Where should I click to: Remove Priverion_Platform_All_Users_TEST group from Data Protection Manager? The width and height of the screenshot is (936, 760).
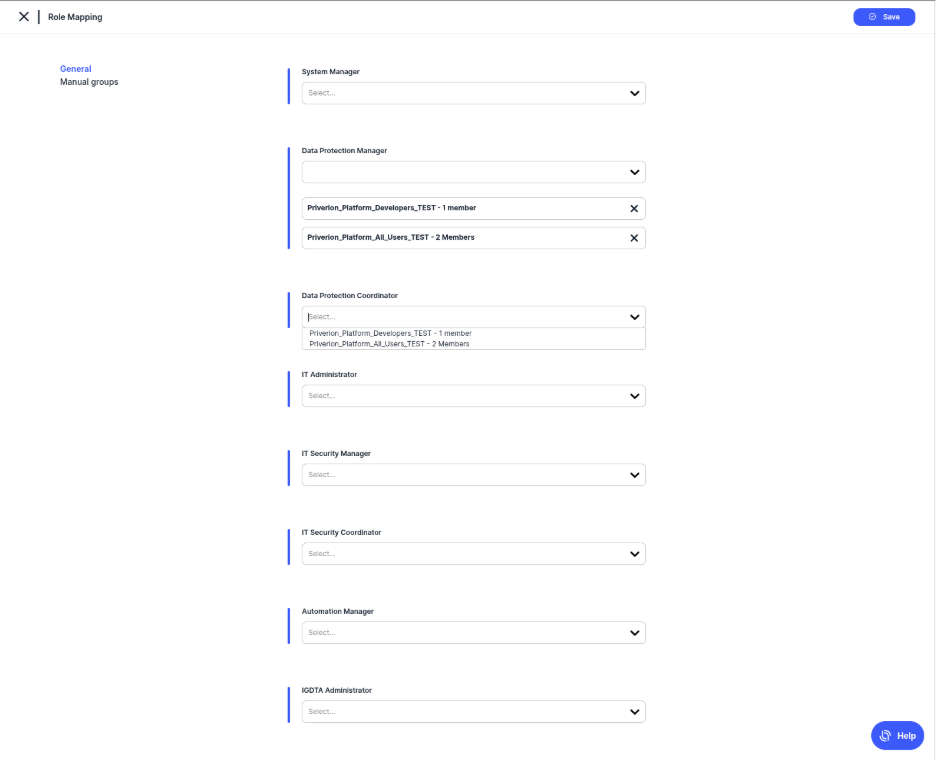pyautogui.click(x=634, y=238)
